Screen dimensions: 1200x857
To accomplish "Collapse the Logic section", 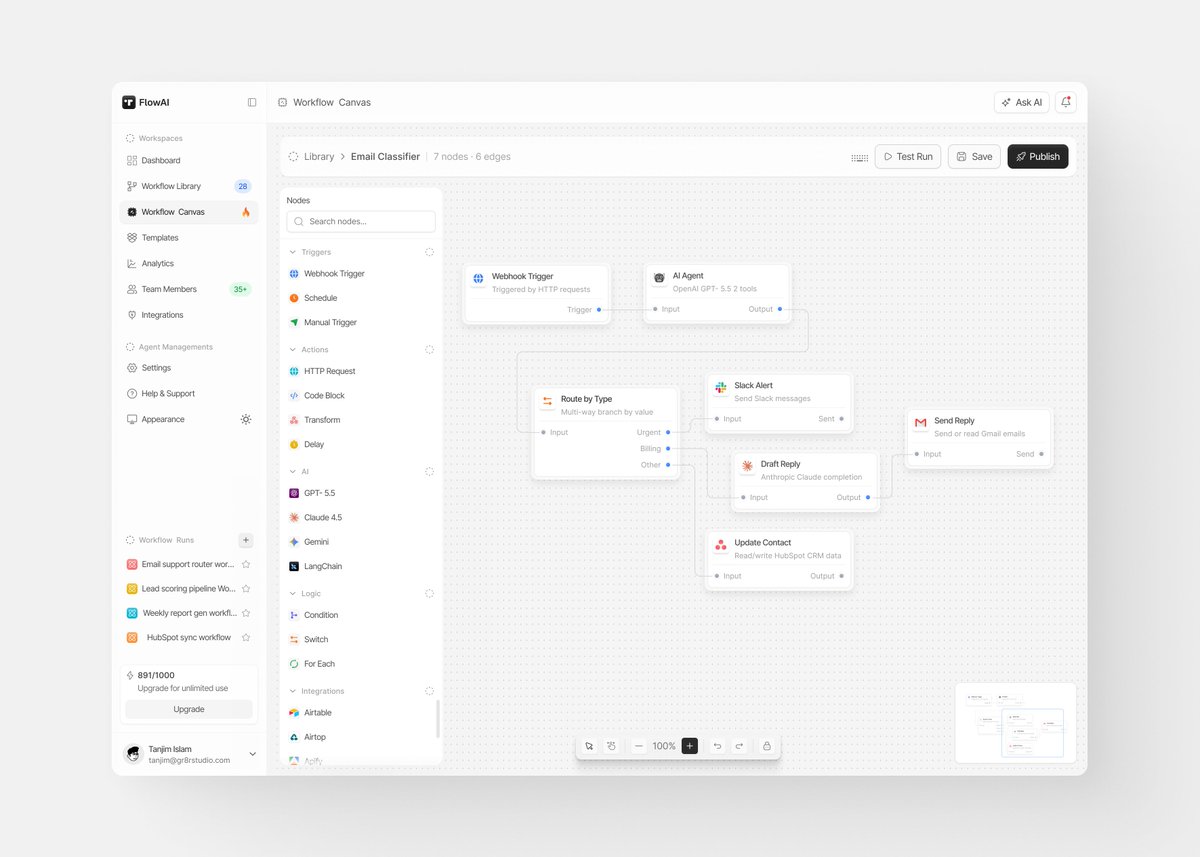I will point(293,594).
